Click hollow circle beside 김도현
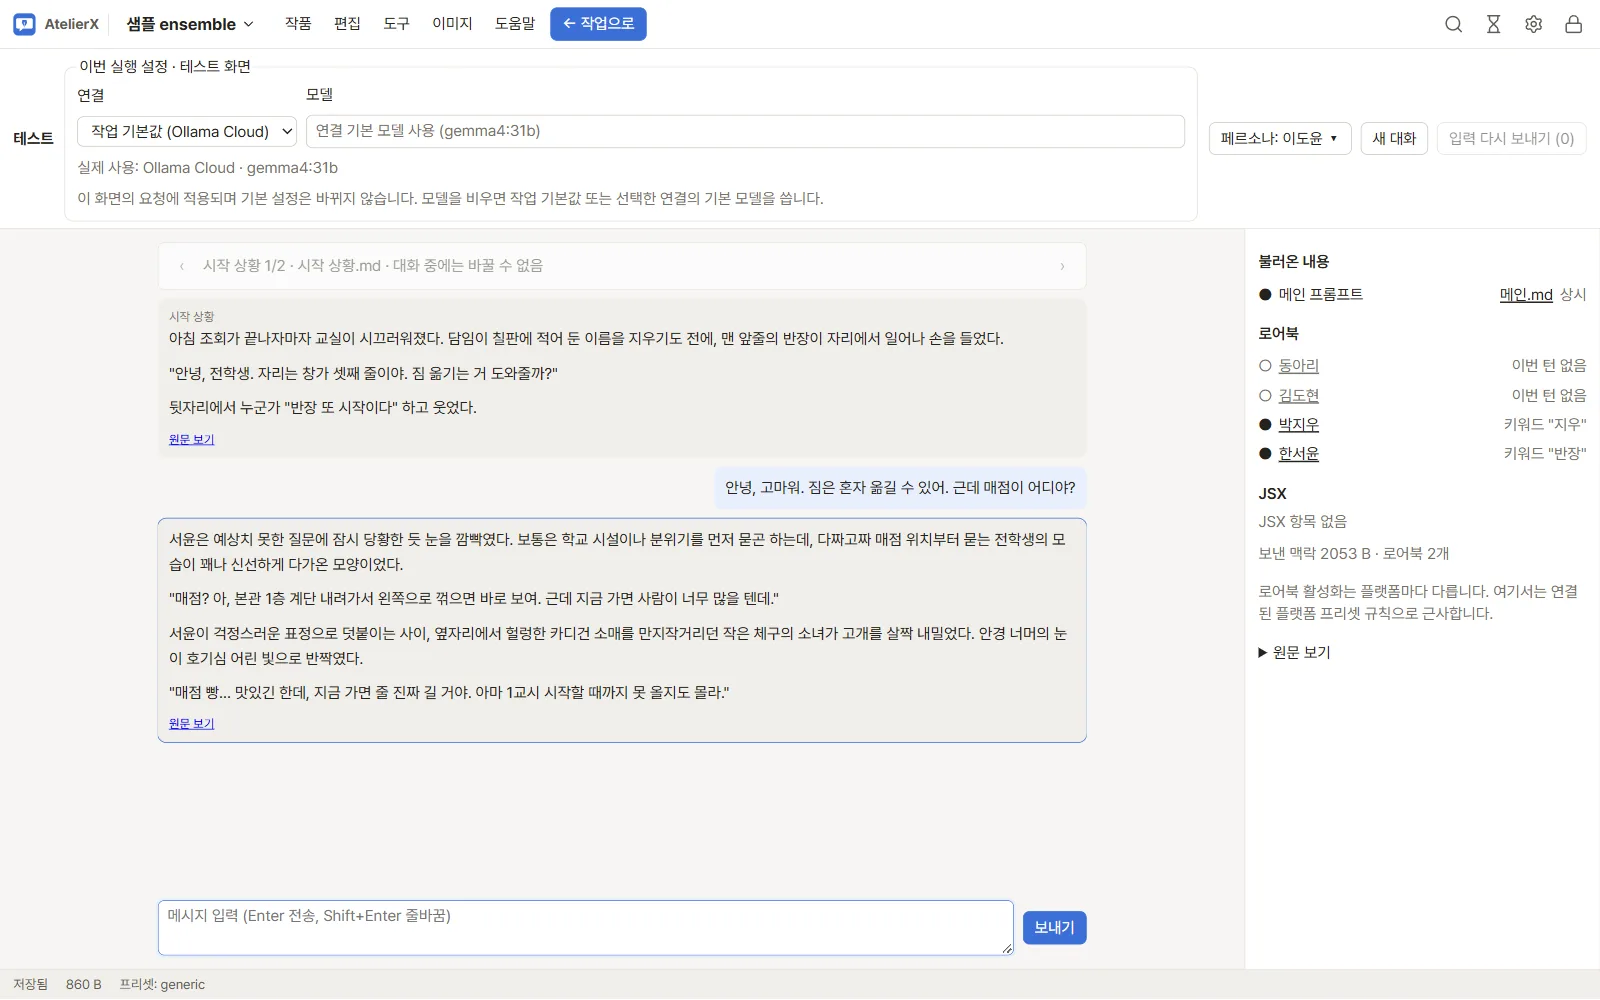 coord(1265,396)
